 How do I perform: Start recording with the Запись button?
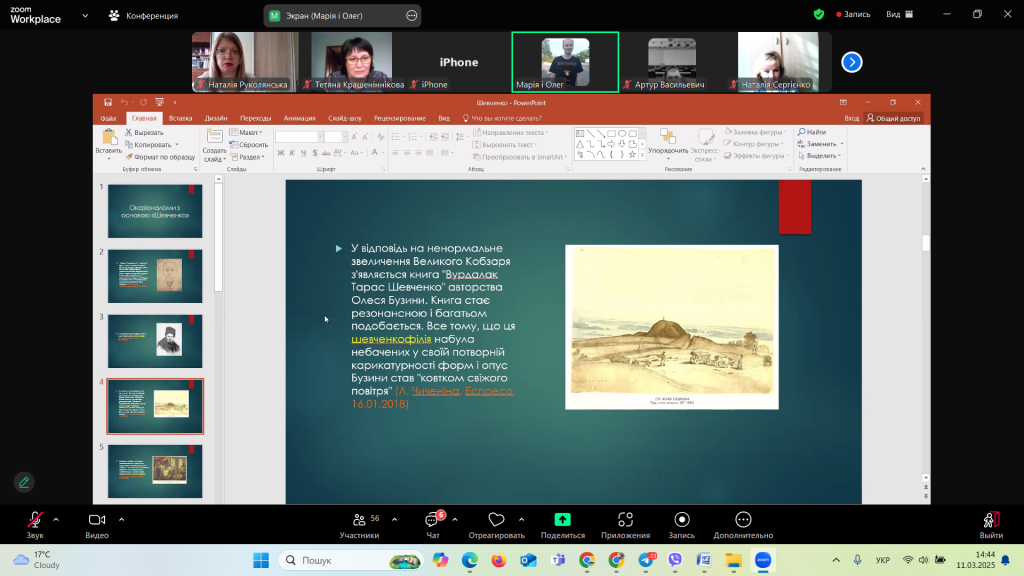(682, 520)
